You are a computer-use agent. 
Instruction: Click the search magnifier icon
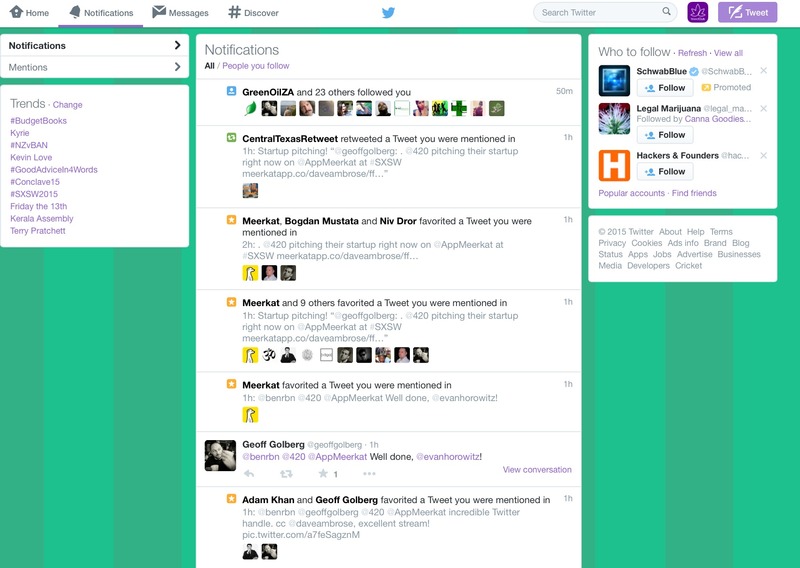[x=666, y=11]
